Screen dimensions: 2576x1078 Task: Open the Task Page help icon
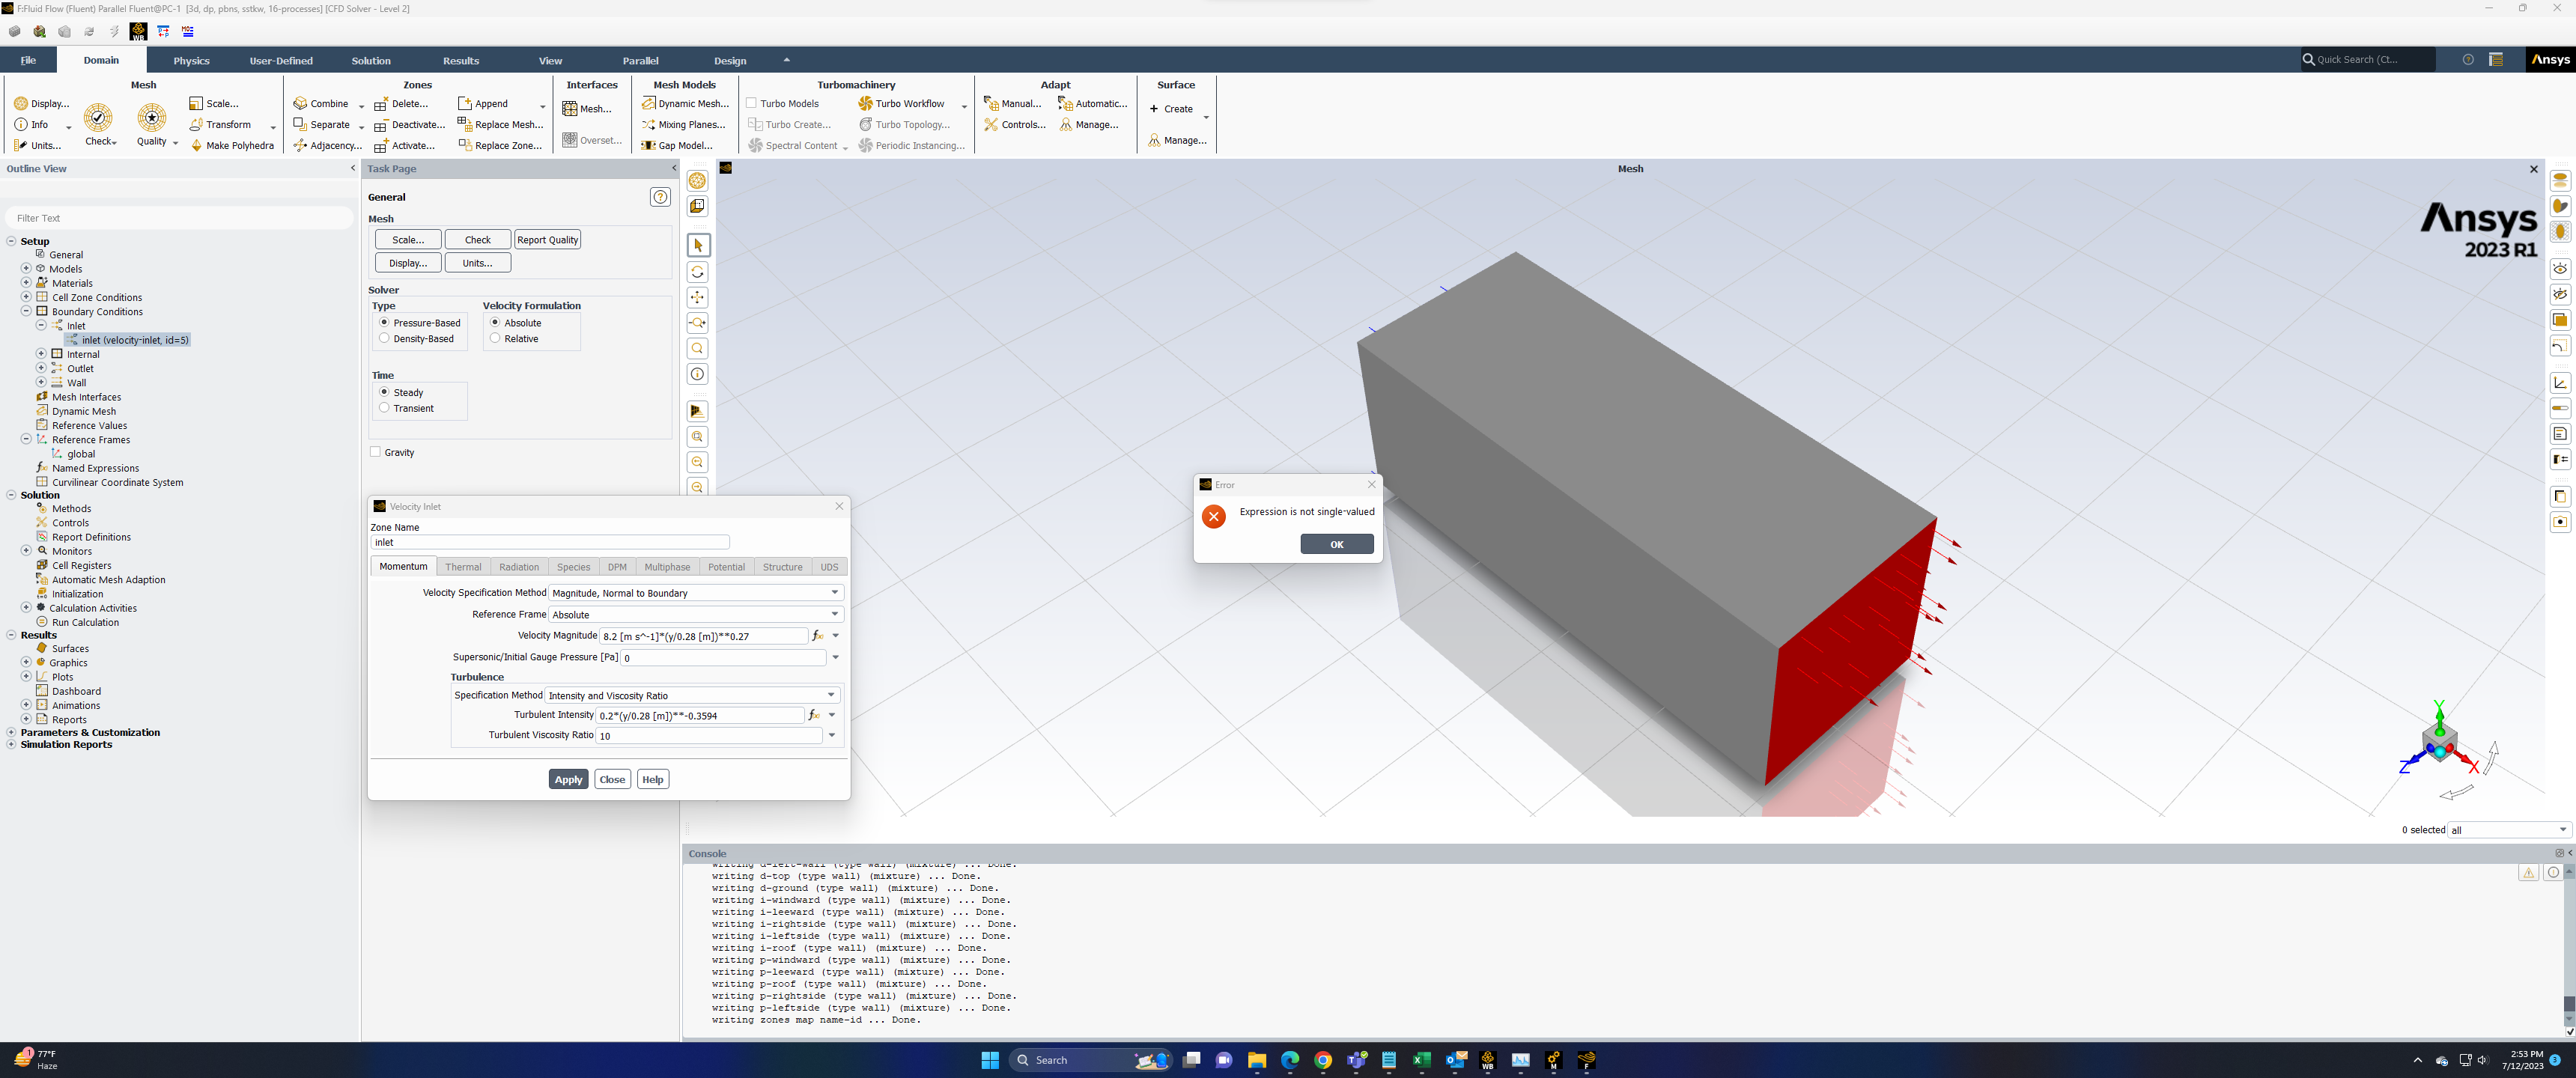coord(660,197)
